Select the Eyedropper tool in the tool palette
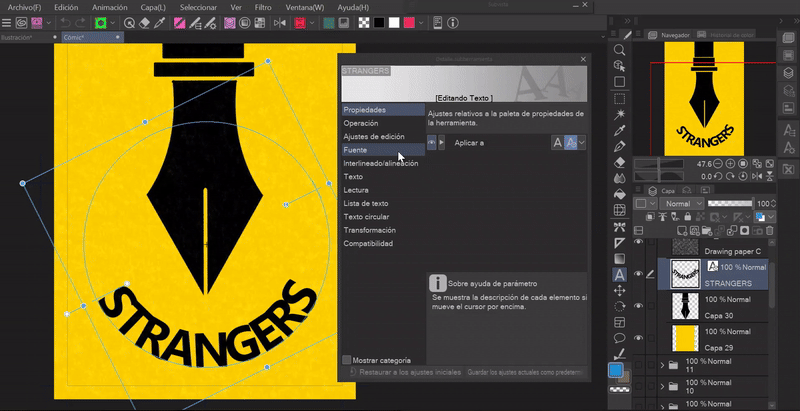800x411 pixels. 619,131
